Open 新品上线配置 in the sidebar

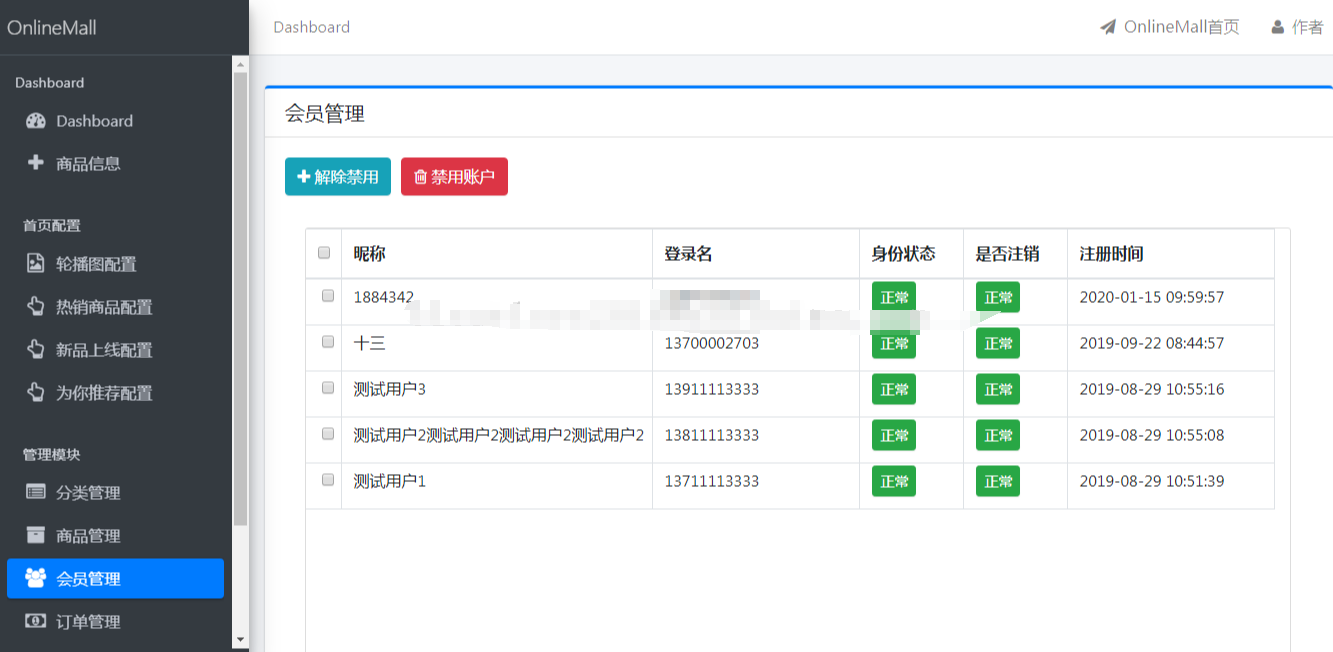click(x=115, y=350)
